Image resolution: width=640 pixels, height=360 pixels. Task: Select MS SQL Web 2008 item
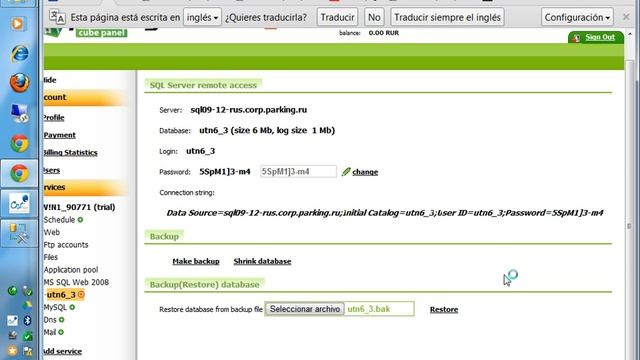76,282
